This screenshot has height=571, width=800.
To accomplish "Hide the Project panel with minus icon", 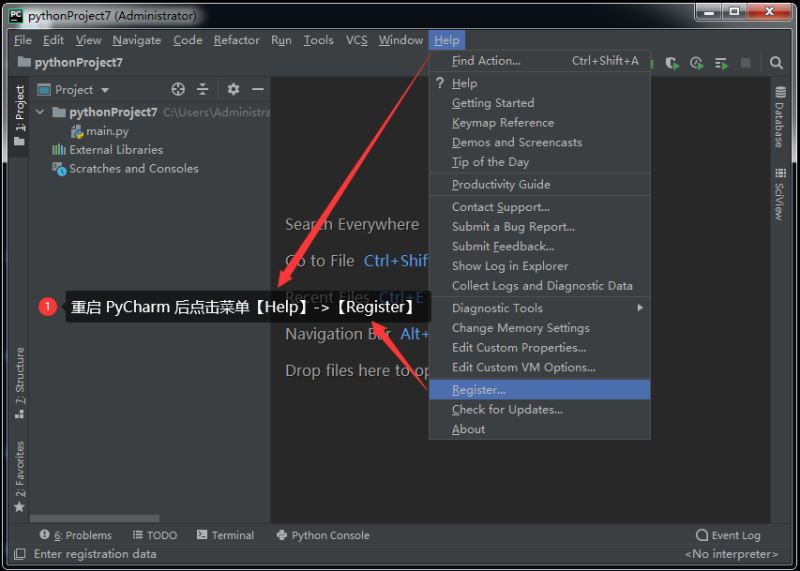I will (x=257, y=89).
